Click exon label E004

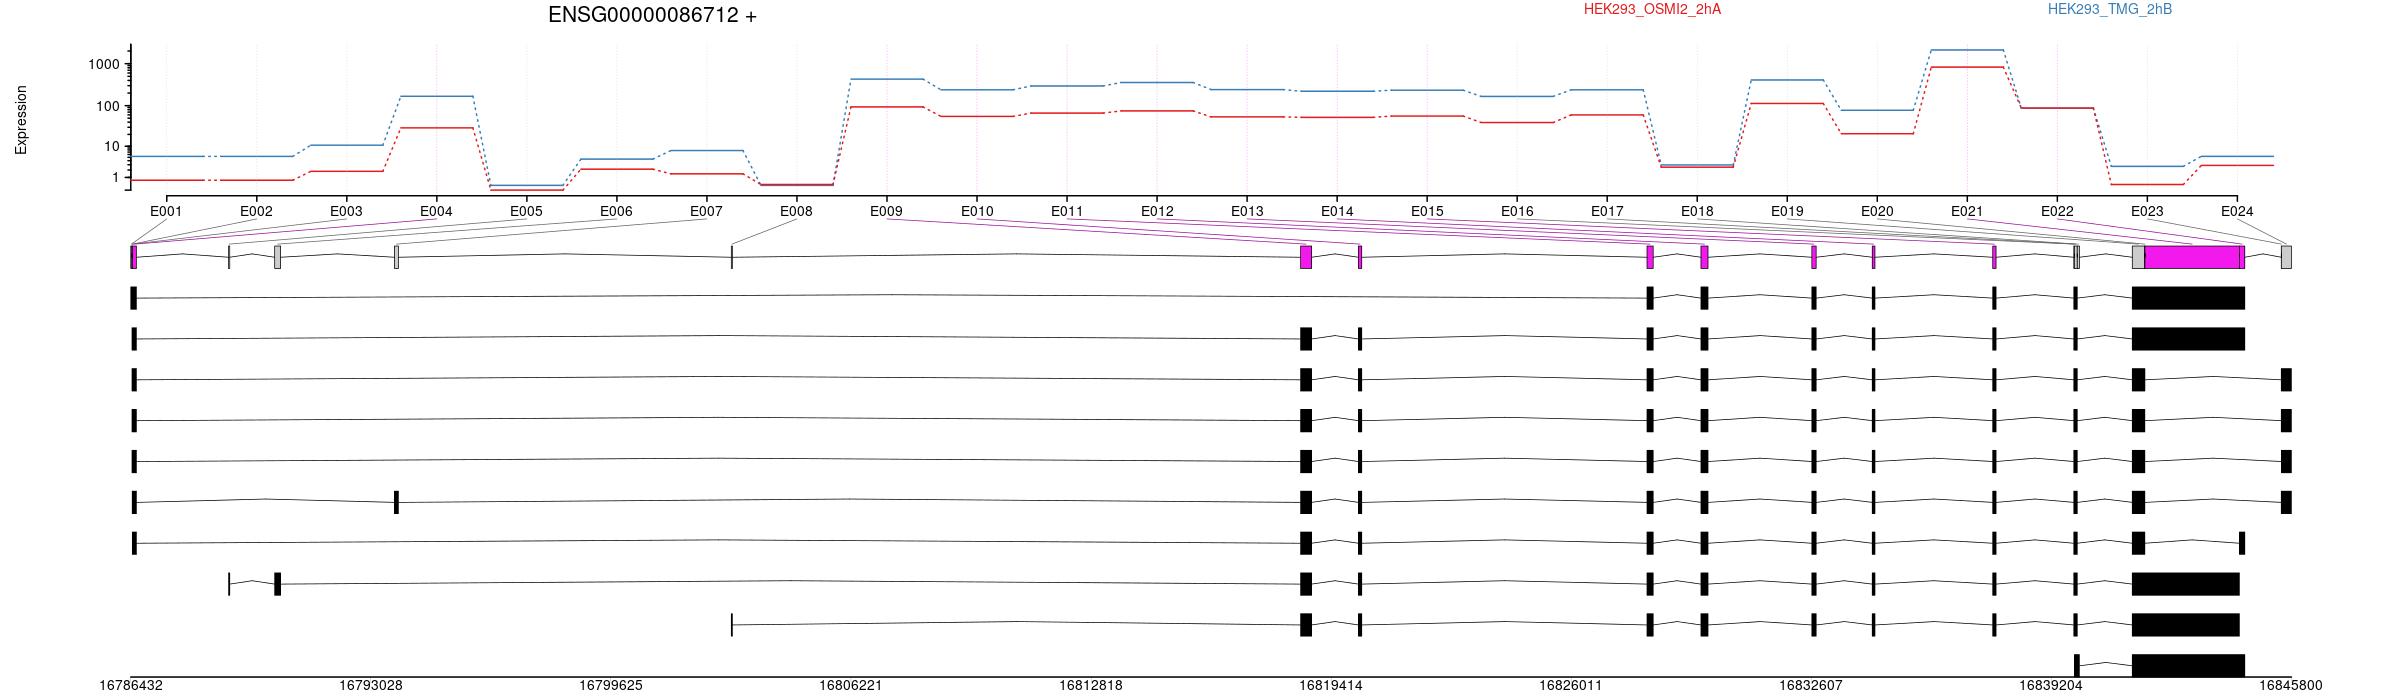point(436,211)
